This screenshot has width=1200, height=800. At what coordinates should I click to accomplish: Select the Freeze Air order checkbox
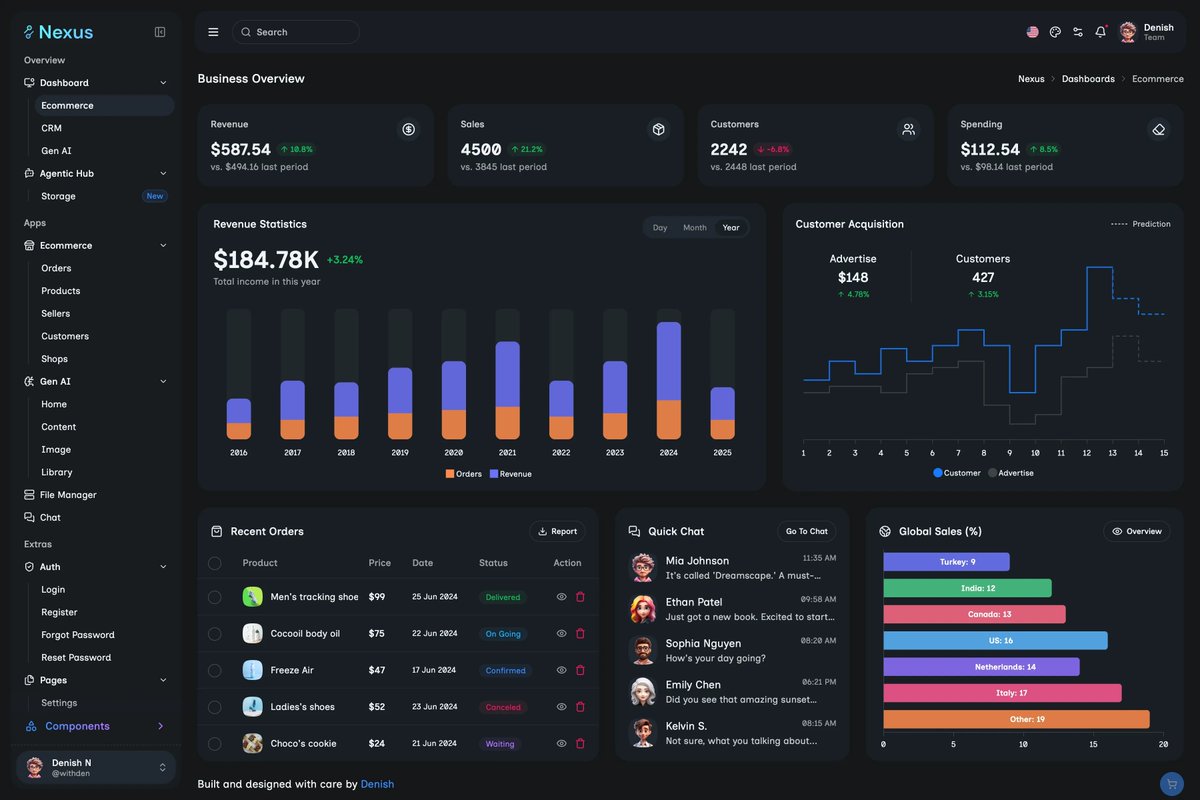click(214, 670)
